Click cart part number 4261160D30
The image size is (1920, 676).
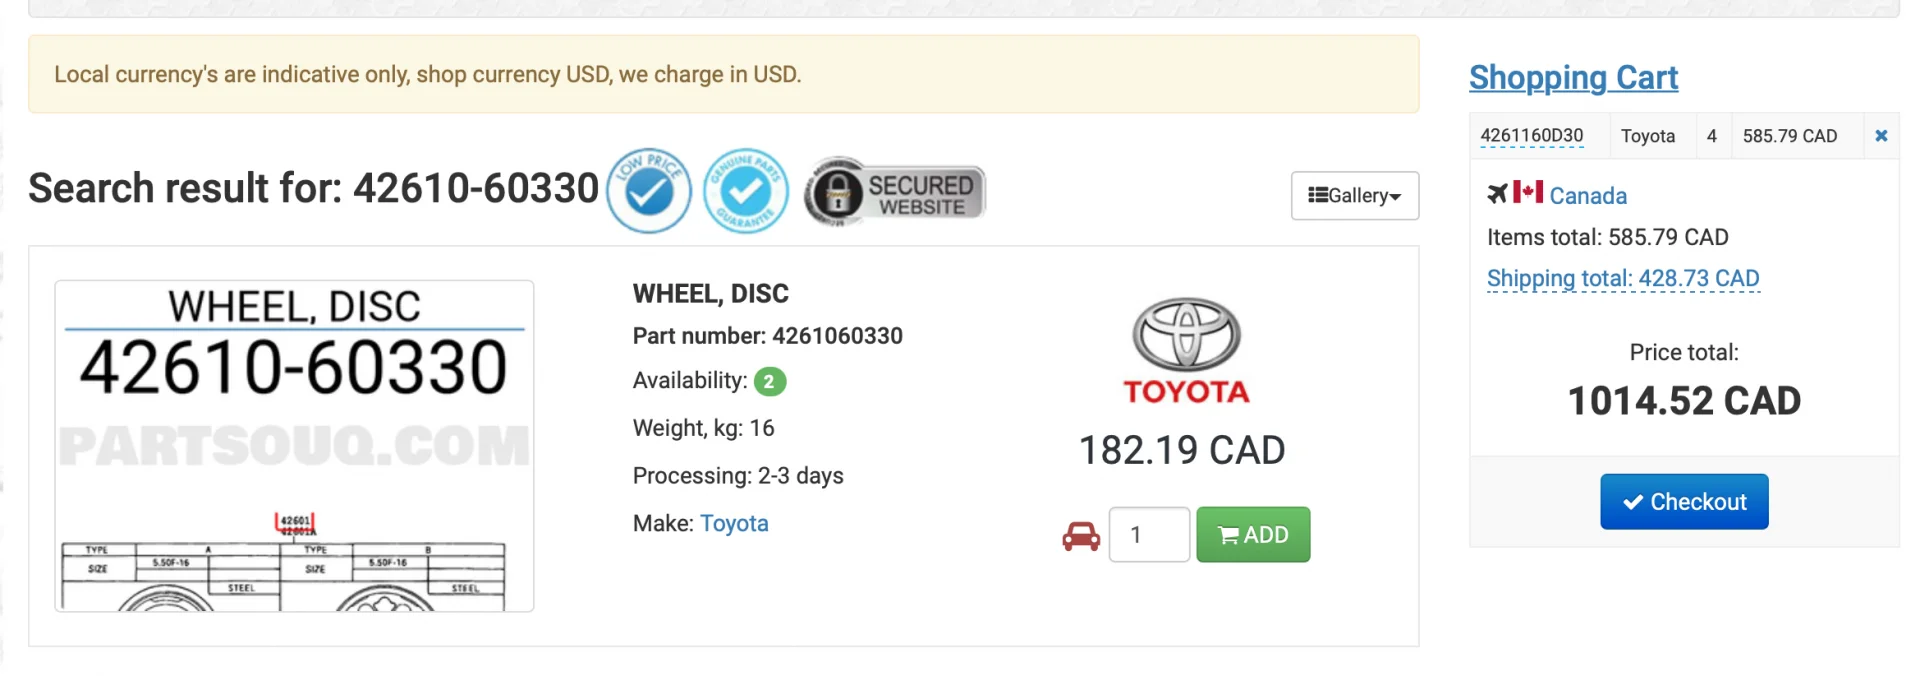pos(1532,136)
